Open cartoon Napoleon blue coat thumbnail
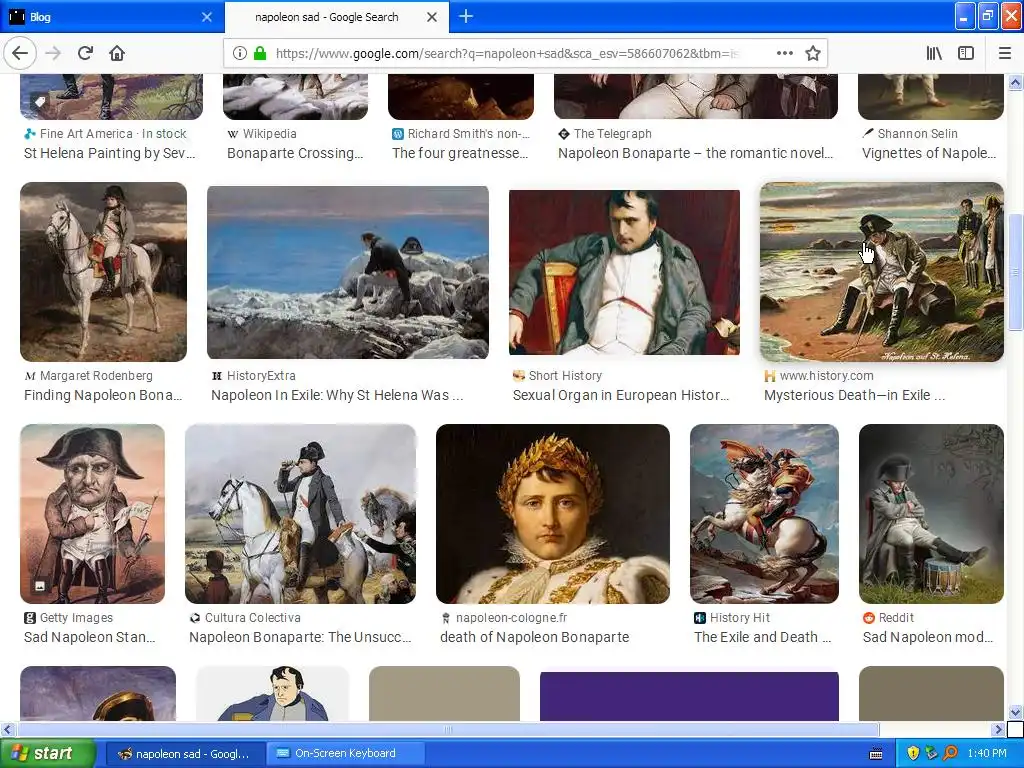 tap(272, 694)
